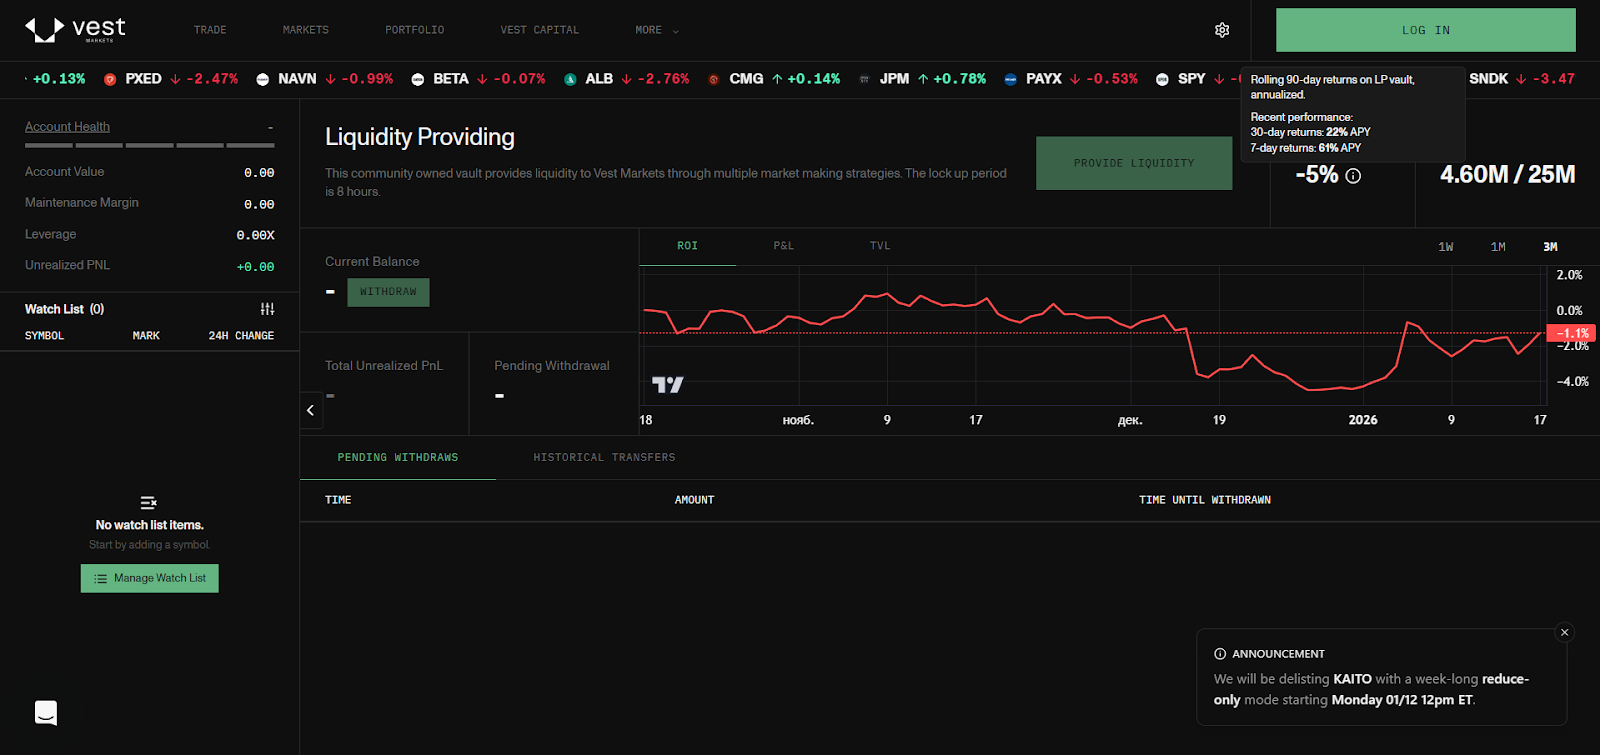The width and height of the screenshot is (1600, 755).
Task: Open the support chat widget icon
Action: click(x=46, y=712)
